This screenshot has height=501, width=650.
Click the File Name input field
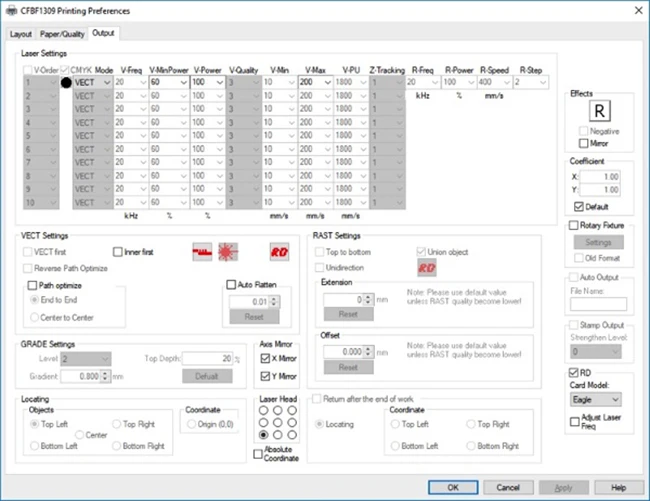599,304
